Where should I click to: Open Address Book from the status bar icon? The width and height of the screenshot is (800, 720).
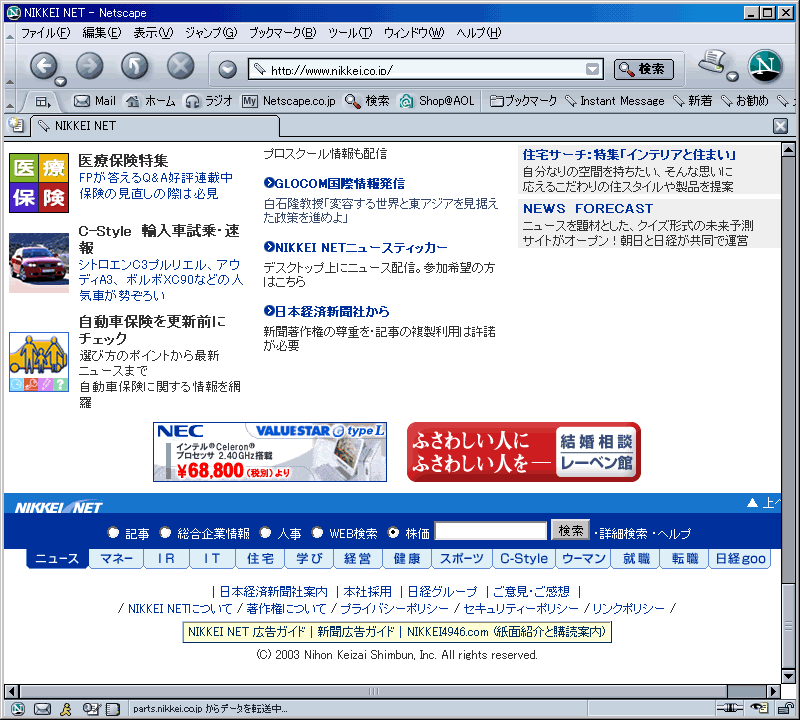113,708
